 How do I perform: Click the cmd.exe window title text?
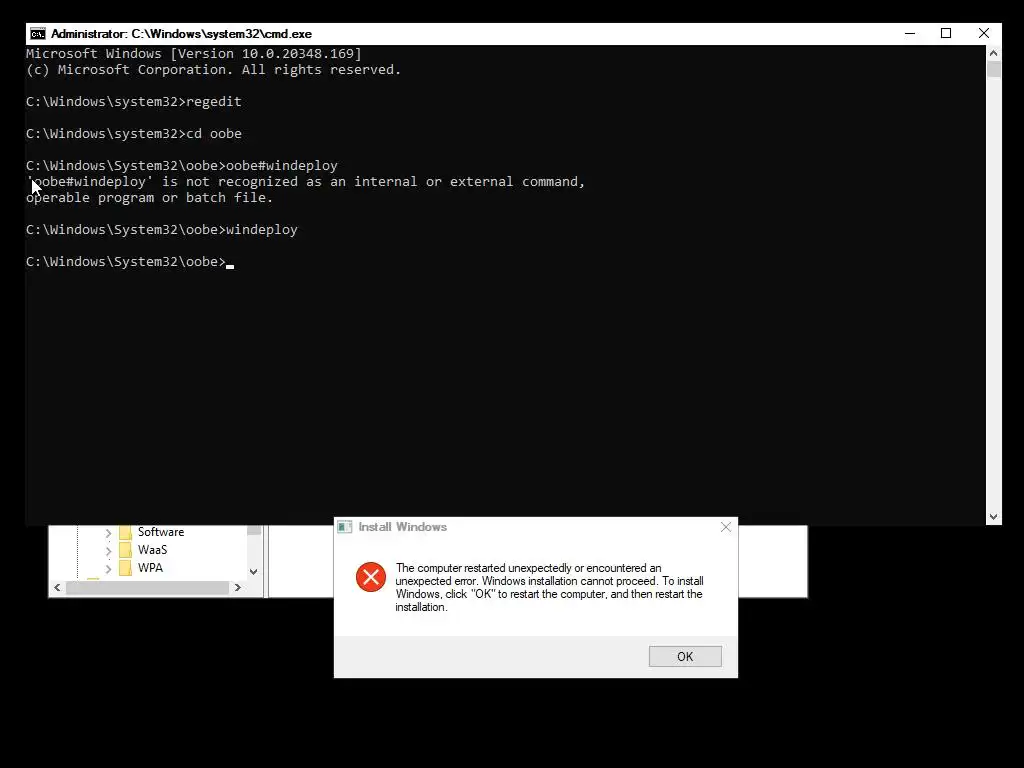(x=182, y=34)
